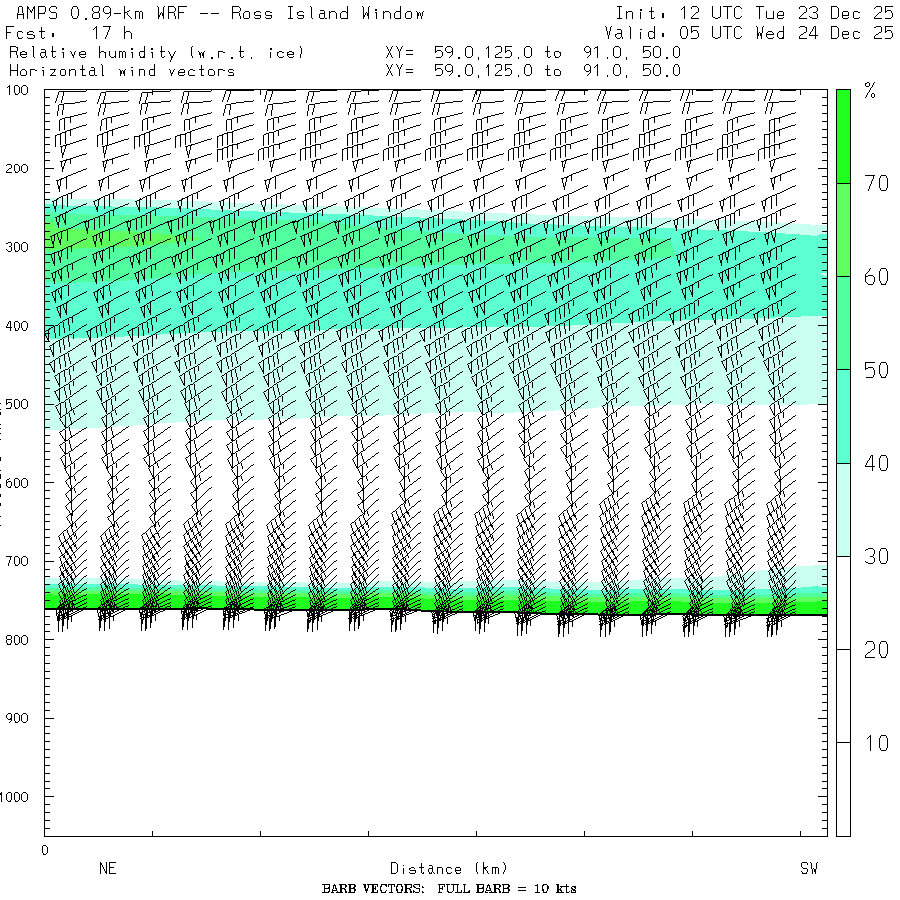
Task: Click the SW label below the x-axis
Action: pyautogui.click(x=808, y=869)
